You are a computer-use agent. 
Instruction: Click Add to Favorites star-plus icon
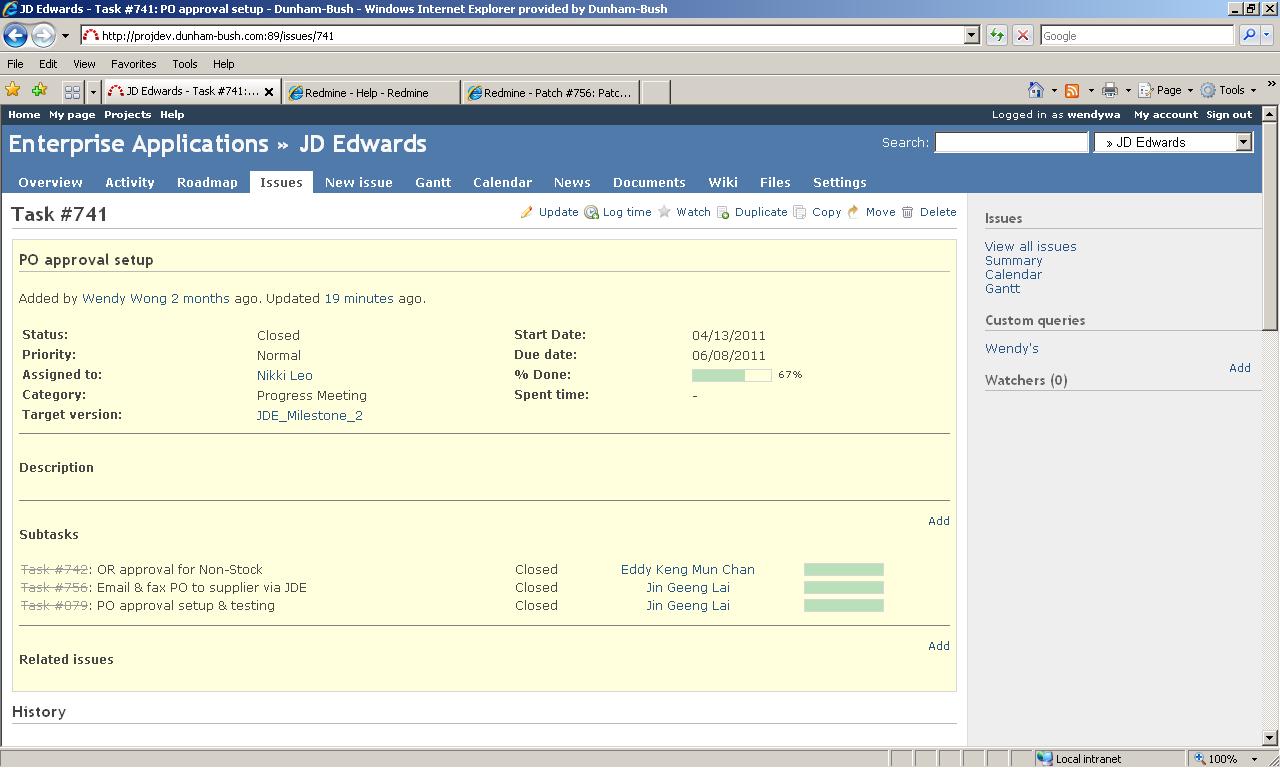click(x=39, y=90)
